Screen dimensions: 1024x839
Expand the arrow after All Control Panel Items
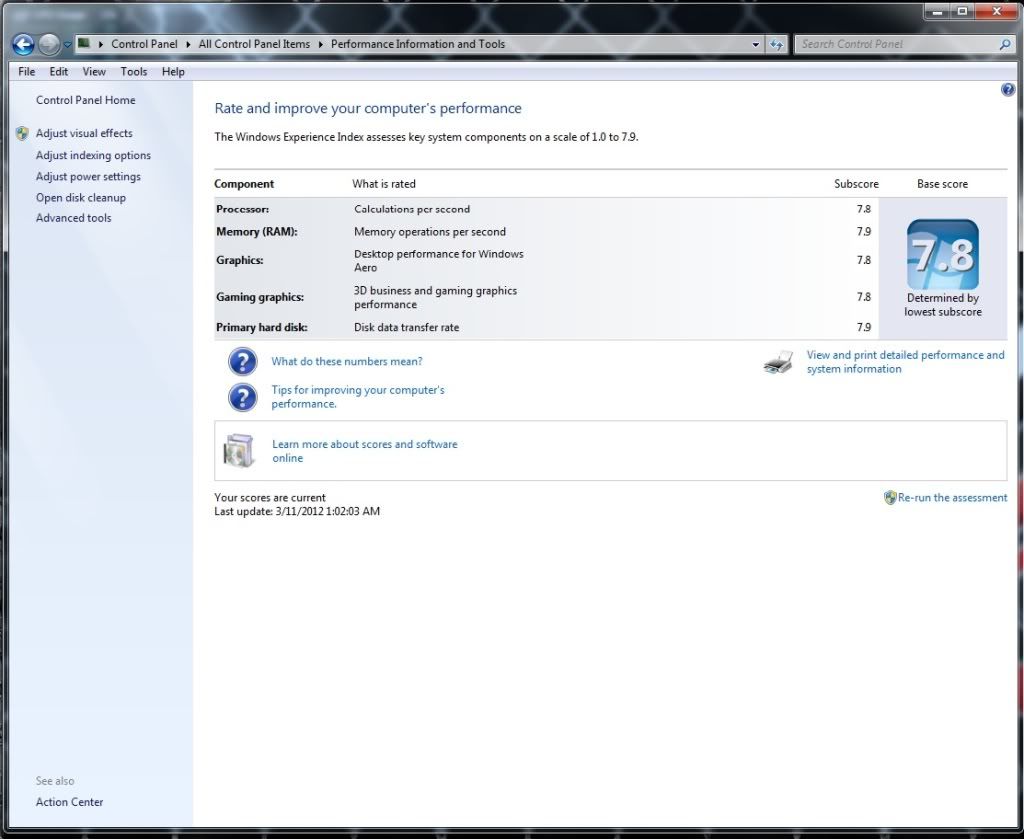tap(322, 44)
